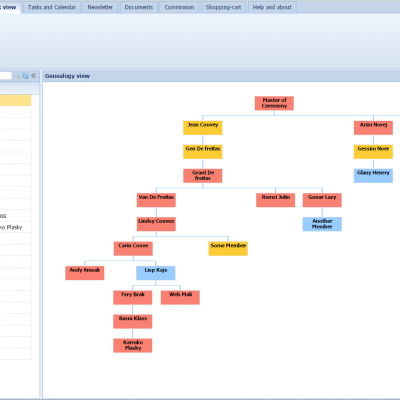Click the magnifier search icon
The width and height of the screenshot is (400, 400).
tap(17, 76)
